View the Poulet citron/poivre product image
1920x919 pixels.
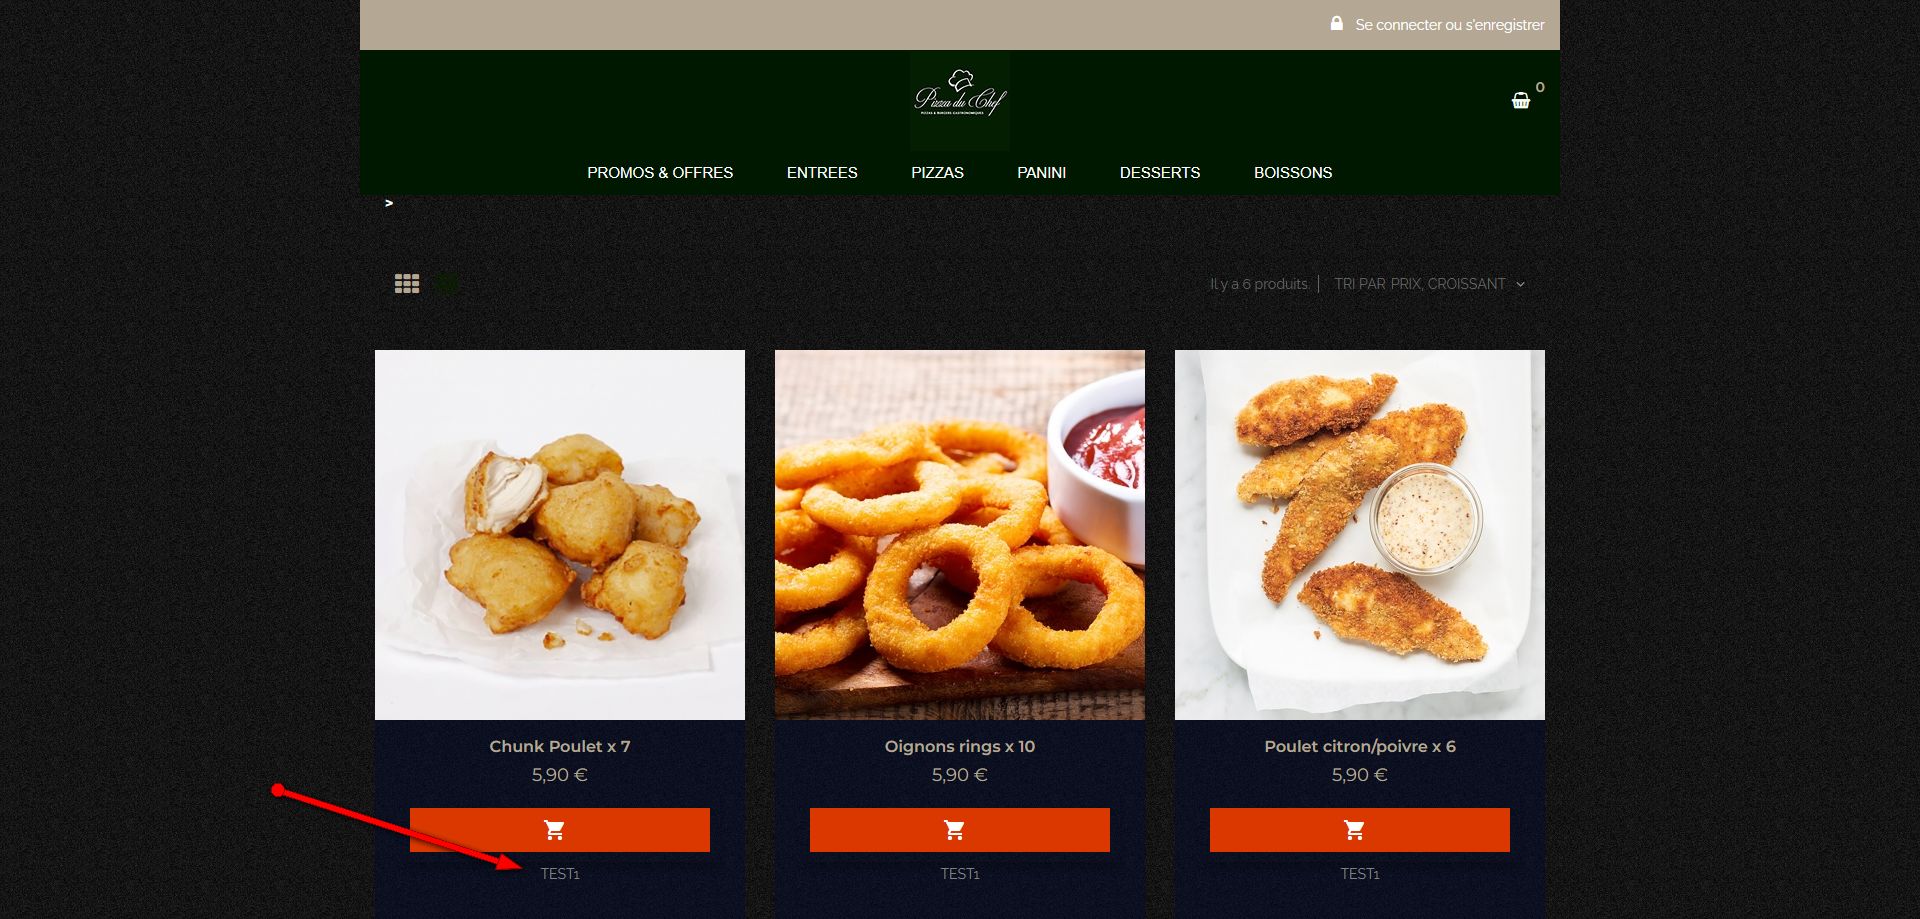coord(1360,535)
